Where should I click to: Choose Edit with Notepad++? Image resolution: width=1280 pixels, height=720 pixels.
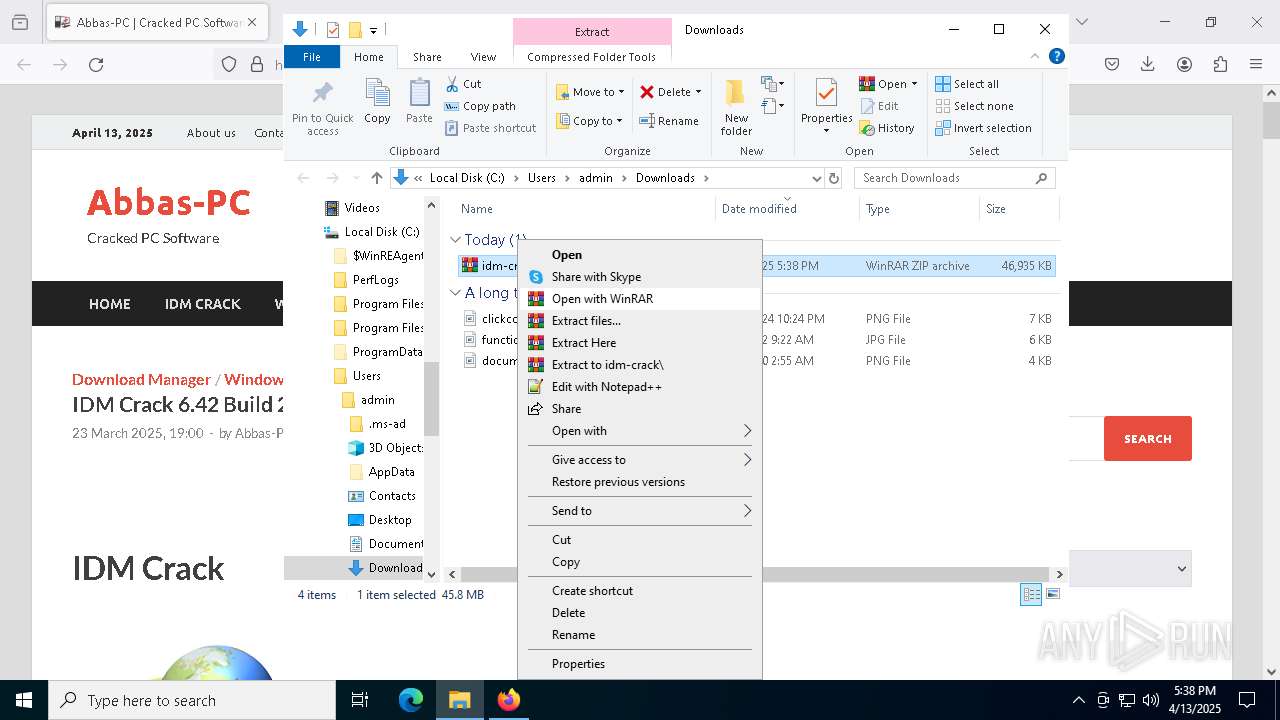click(x=640, y=387)
